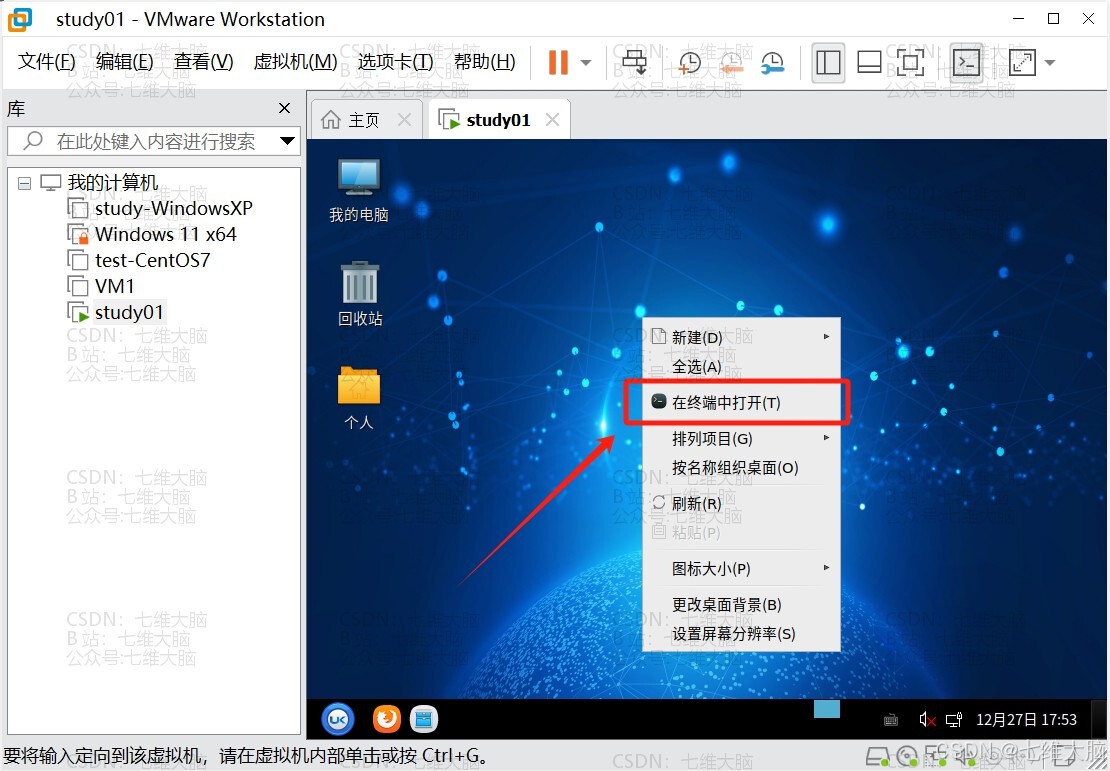
Task: Click the stretch guest display icon
Action: [x=1022, y=62]
